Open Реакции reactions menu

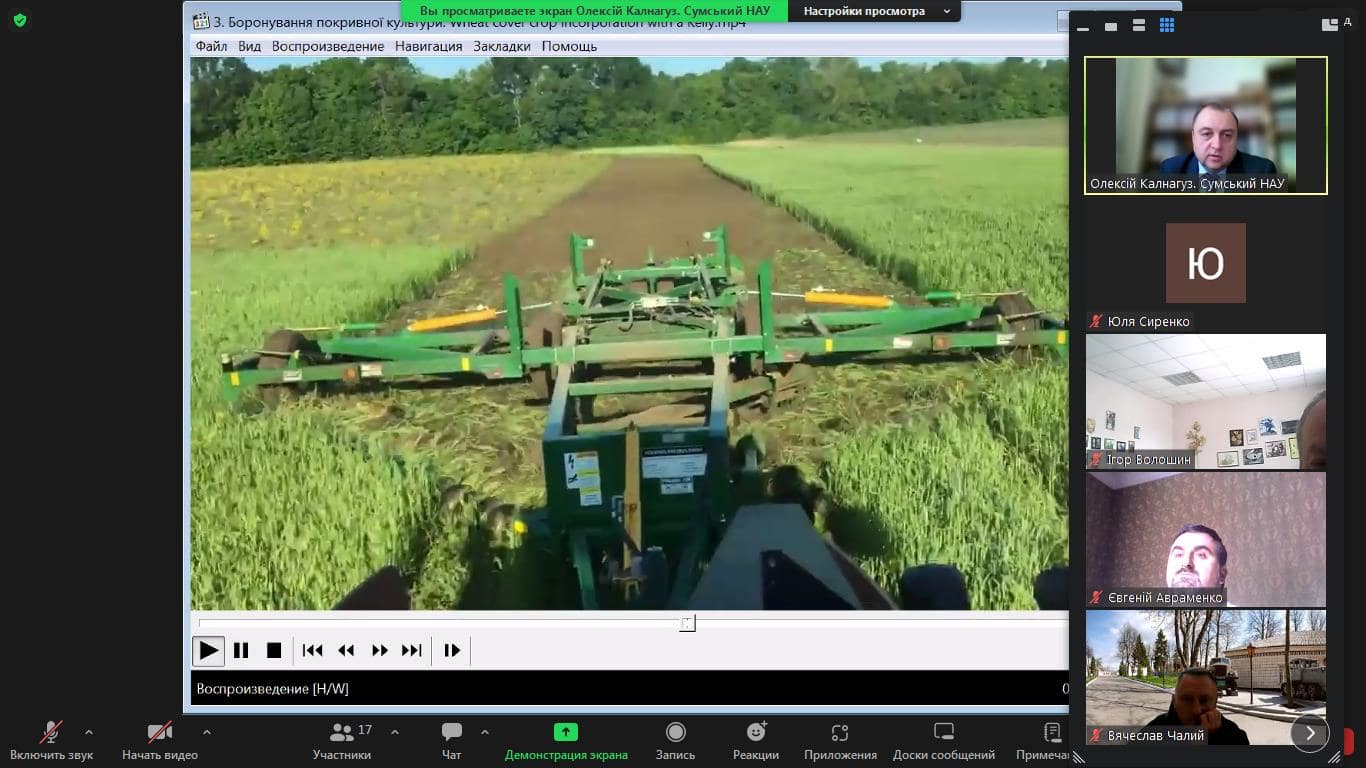pyautogui.click(x=756, y=740)
